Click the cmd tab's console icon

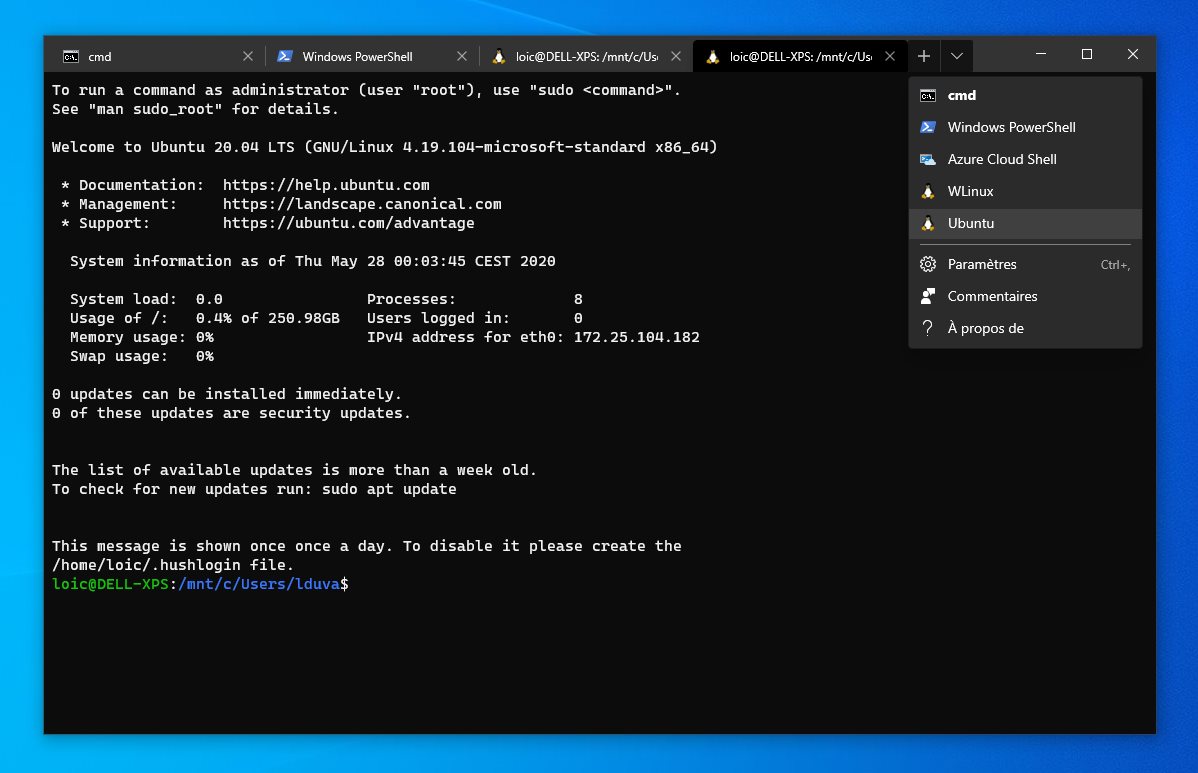tap(70, 57)
